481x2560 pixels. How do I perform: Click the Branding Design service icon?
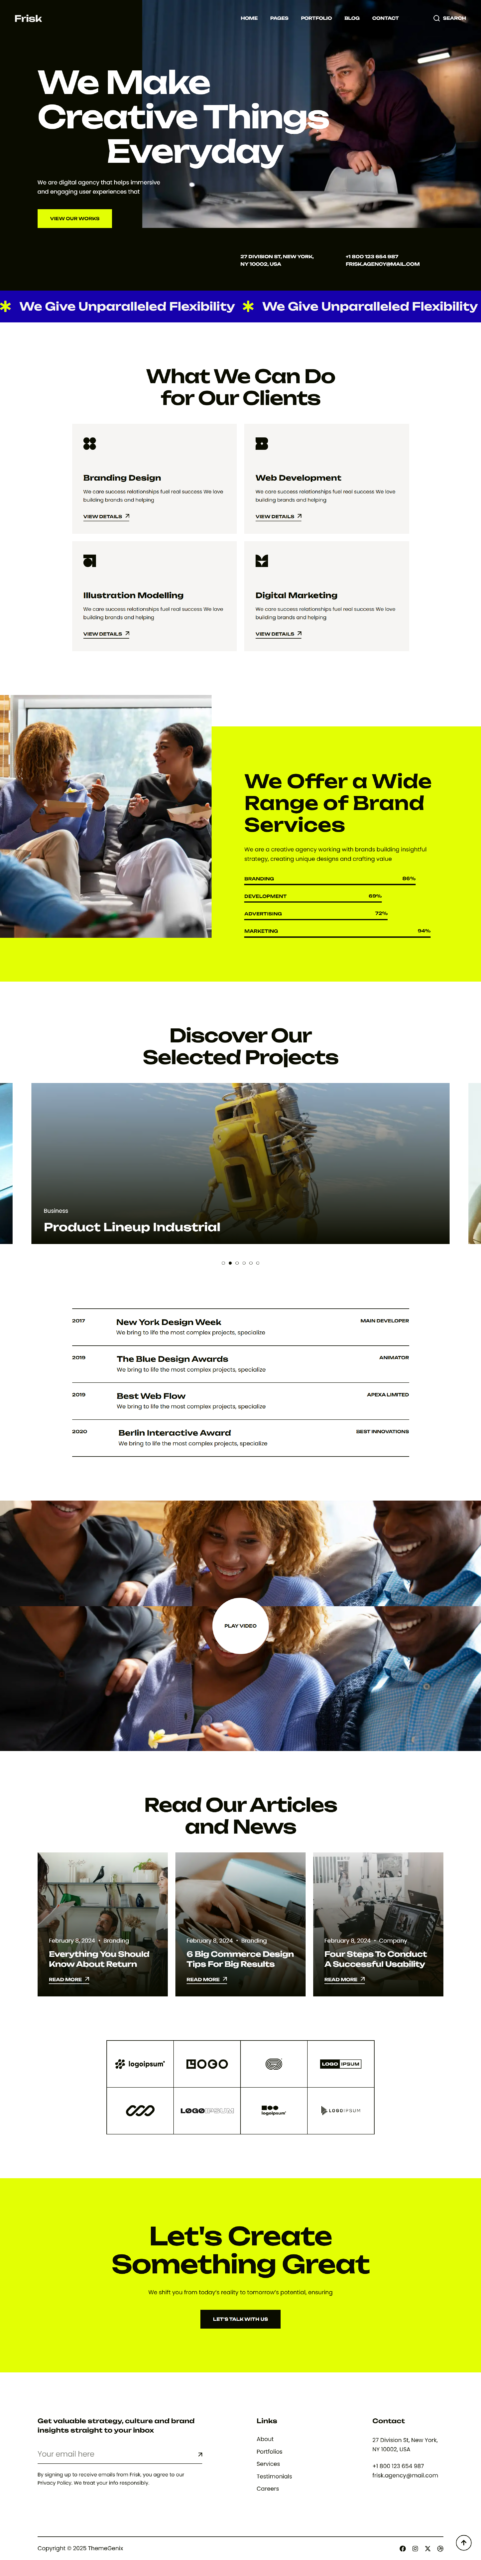pyautogui.click(x=90, y=443)
